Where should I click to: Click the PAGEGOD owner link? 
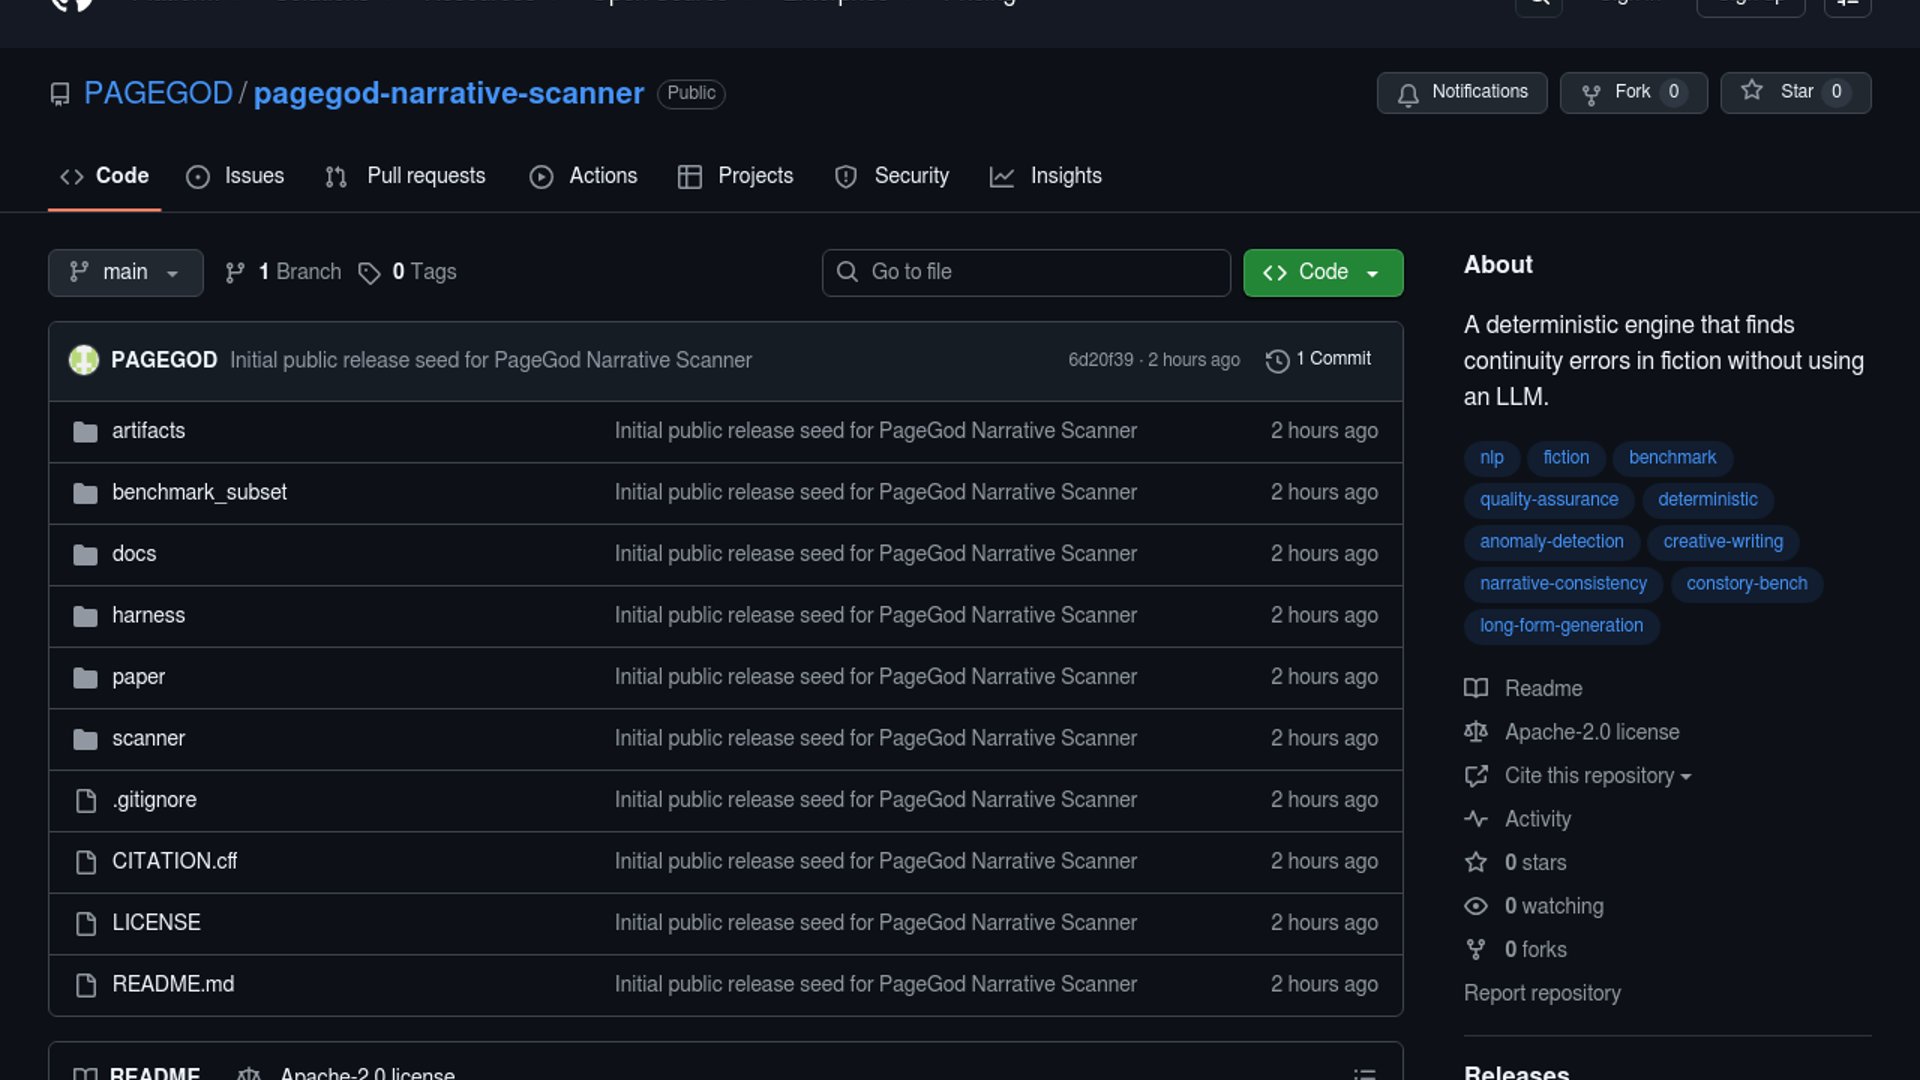(x=158, y=93)
